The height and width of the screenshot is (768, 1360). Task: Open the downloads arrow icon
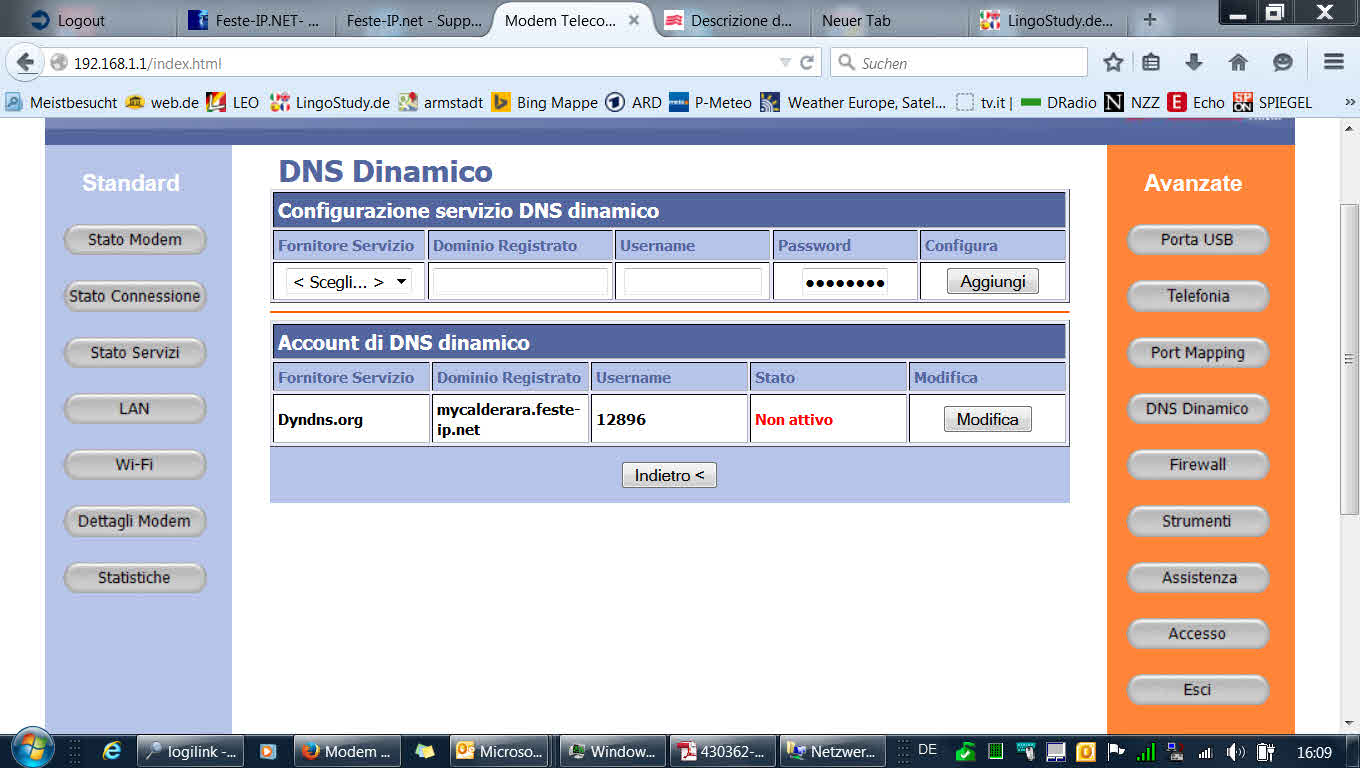1193,61
